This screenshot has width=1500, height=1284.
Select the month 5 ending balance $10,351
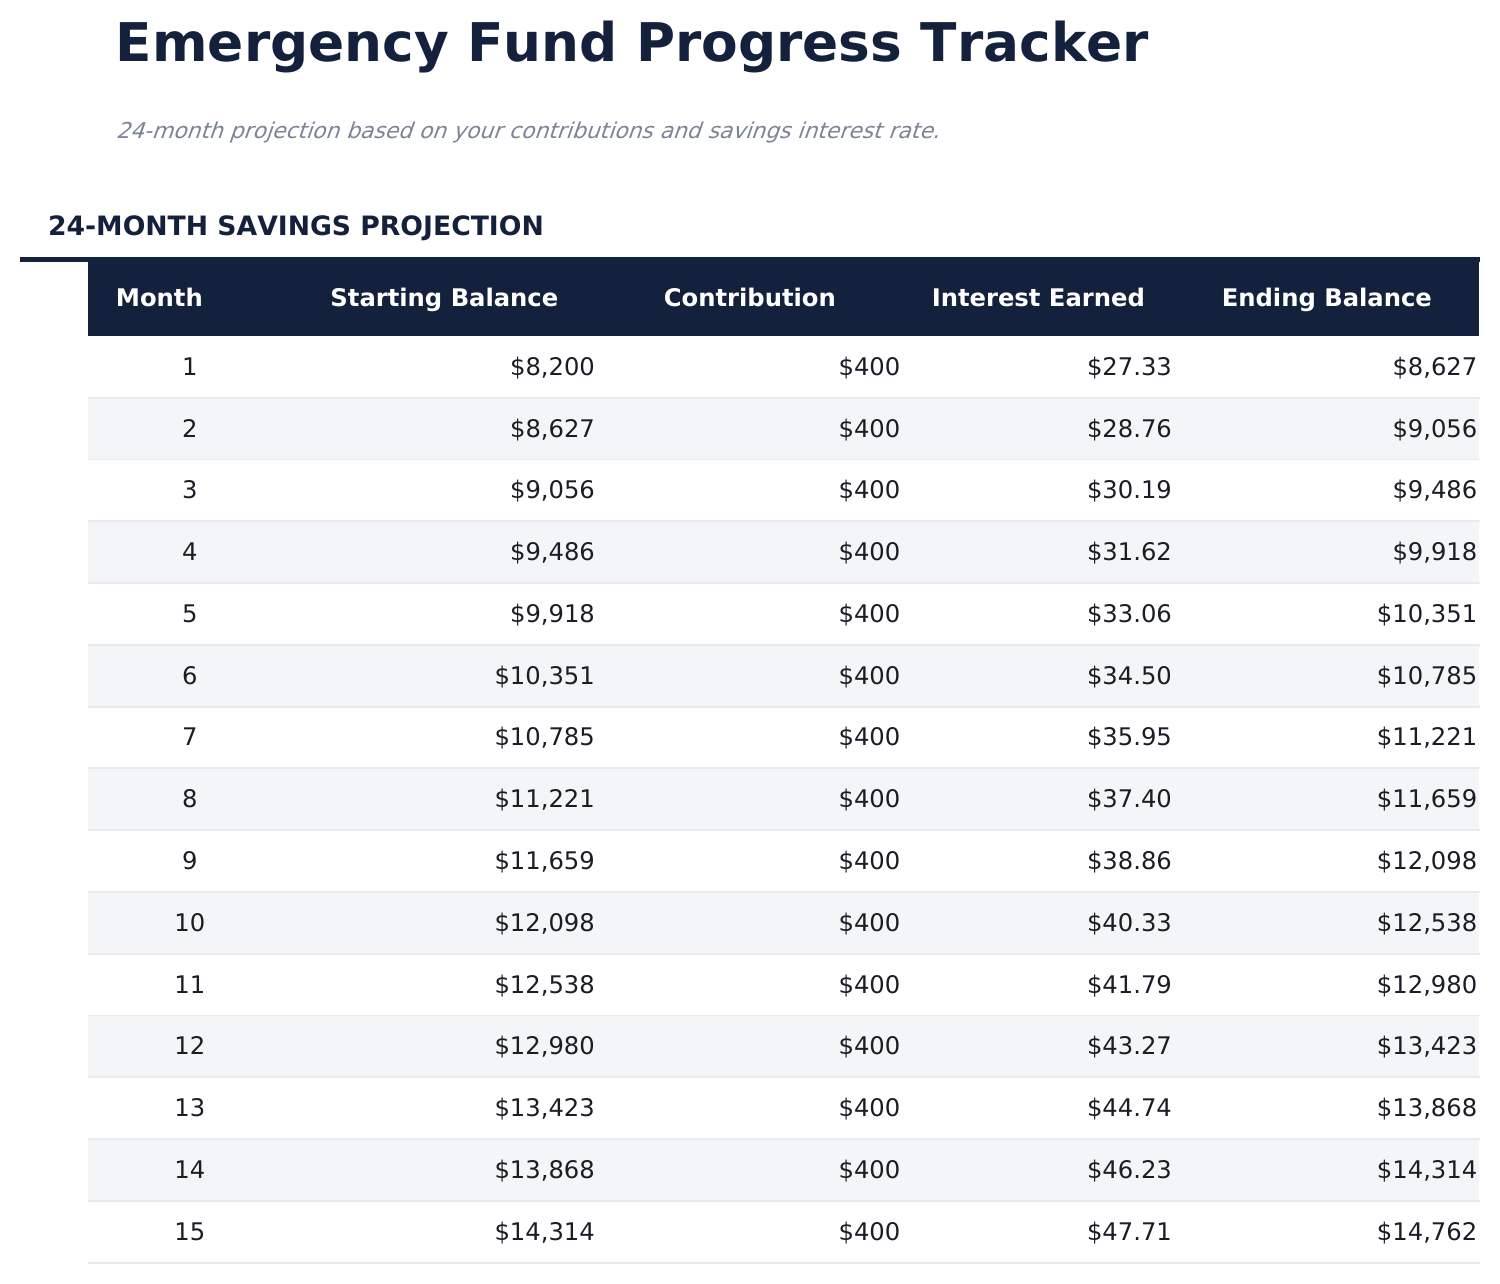point(1426,614)
